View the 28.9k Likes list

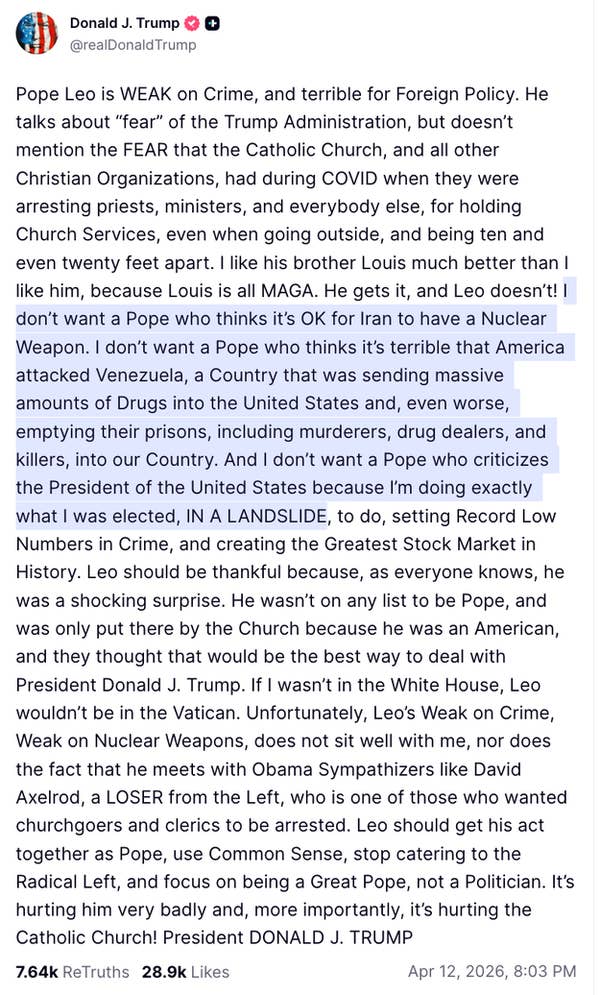click(185, 971)
